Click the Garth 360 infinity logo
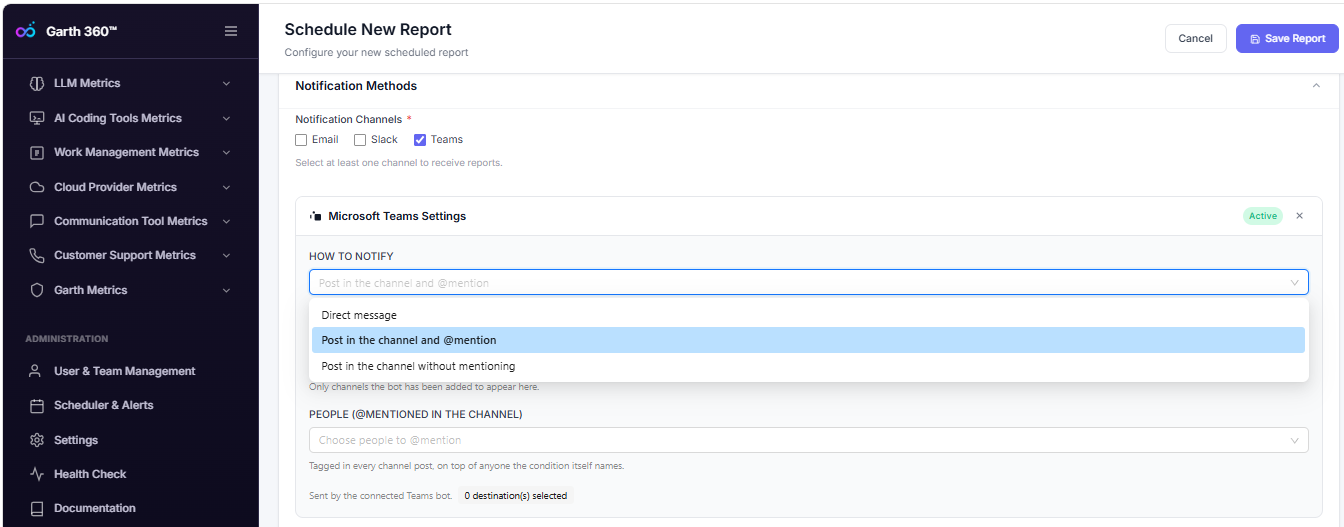 pyautogui.click(x=26, y=31)
